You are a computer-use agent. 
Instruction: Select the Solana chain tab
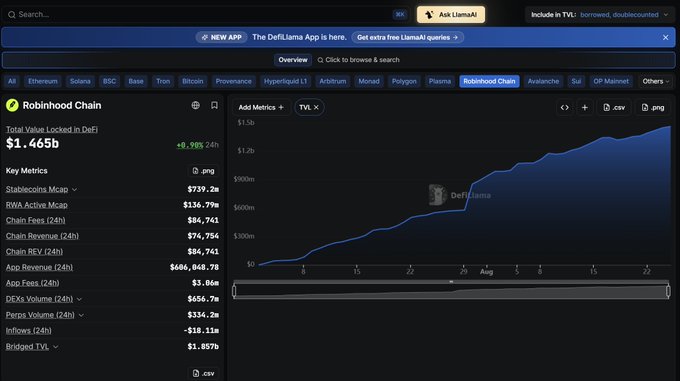80,81
